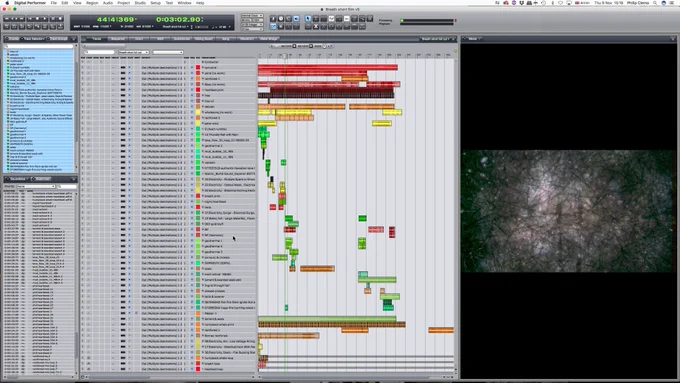Click the tempo slider in the counter display

(202, 27)
